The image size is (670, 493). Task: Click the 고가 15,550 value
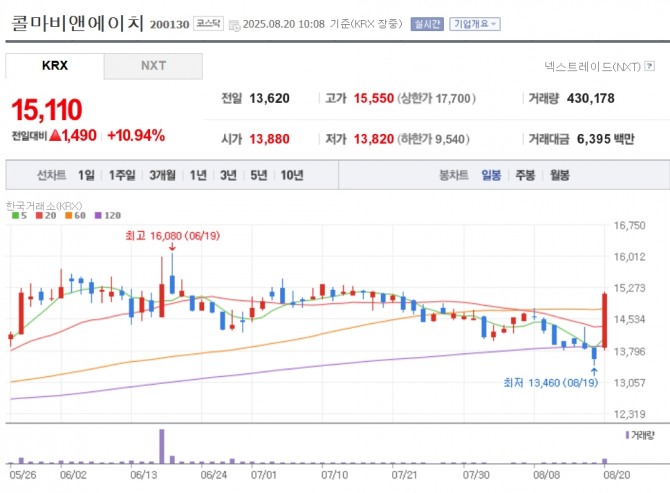point(373,98)
